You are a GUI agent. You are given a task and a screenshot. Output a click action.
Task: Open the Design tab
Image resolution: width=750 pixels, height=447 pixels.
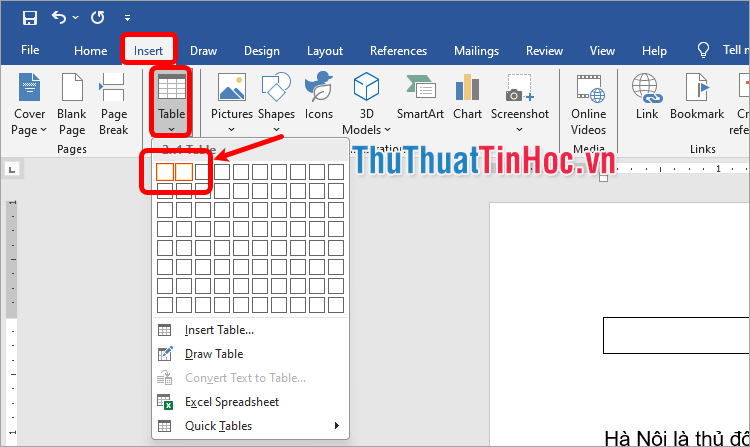tap(262, 51)
